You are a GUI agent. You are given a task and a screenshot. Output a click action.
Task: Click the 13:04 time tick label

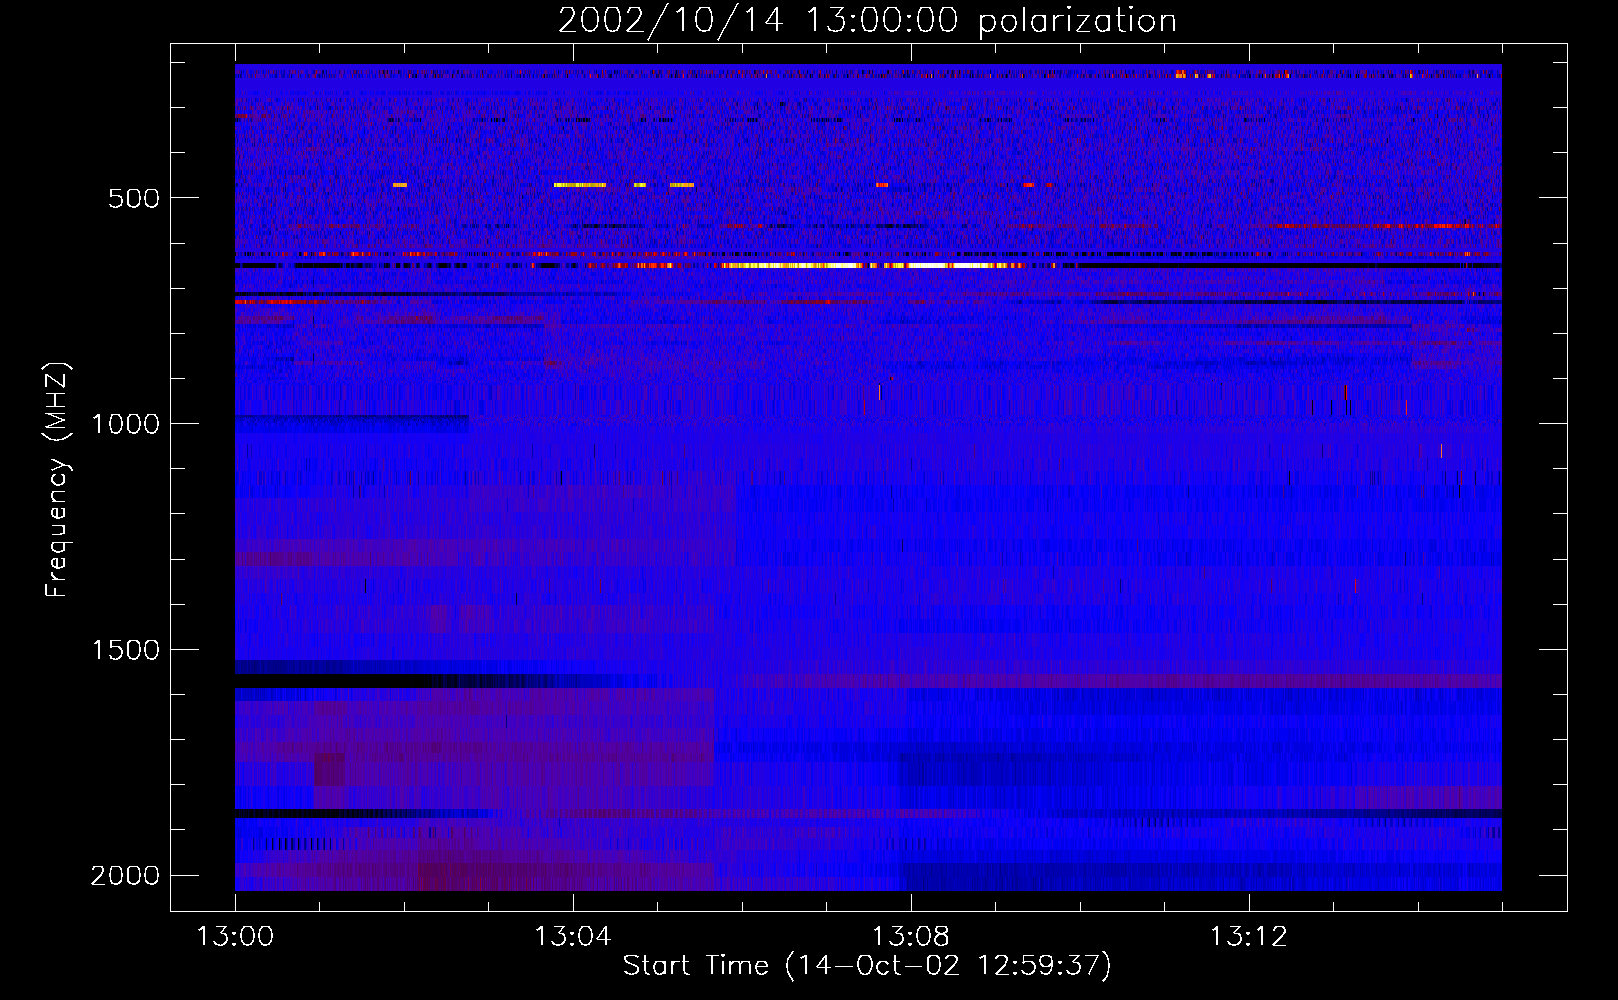(573, 937)
